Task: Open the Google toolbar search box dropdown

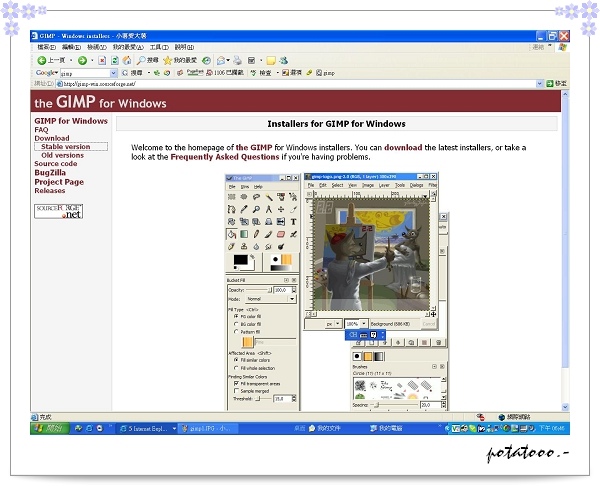Action: pyautogui.click(x=113, y=73)
